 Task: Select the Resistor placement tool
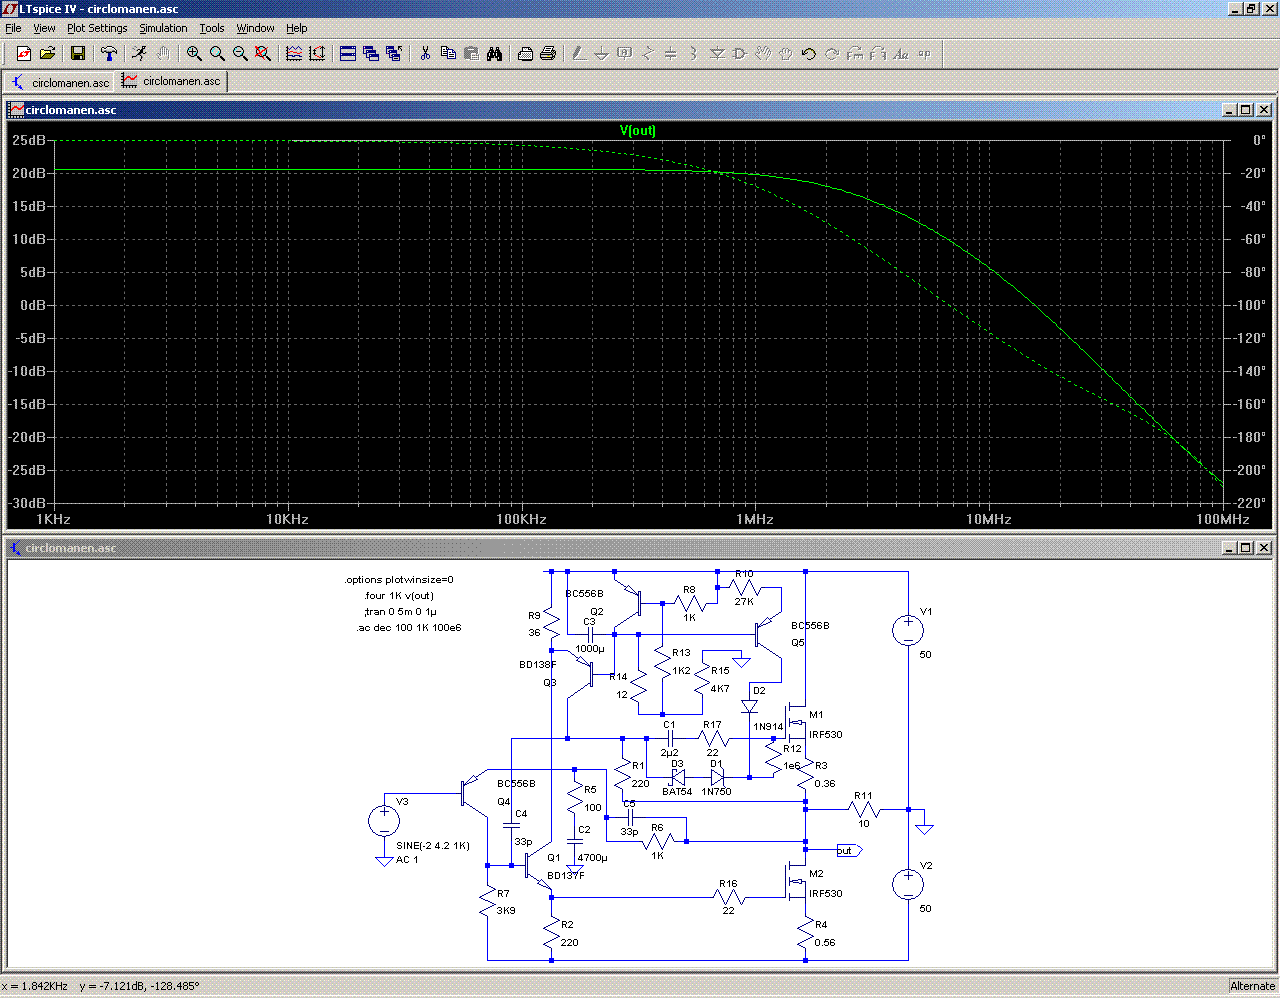click(648, 54)
